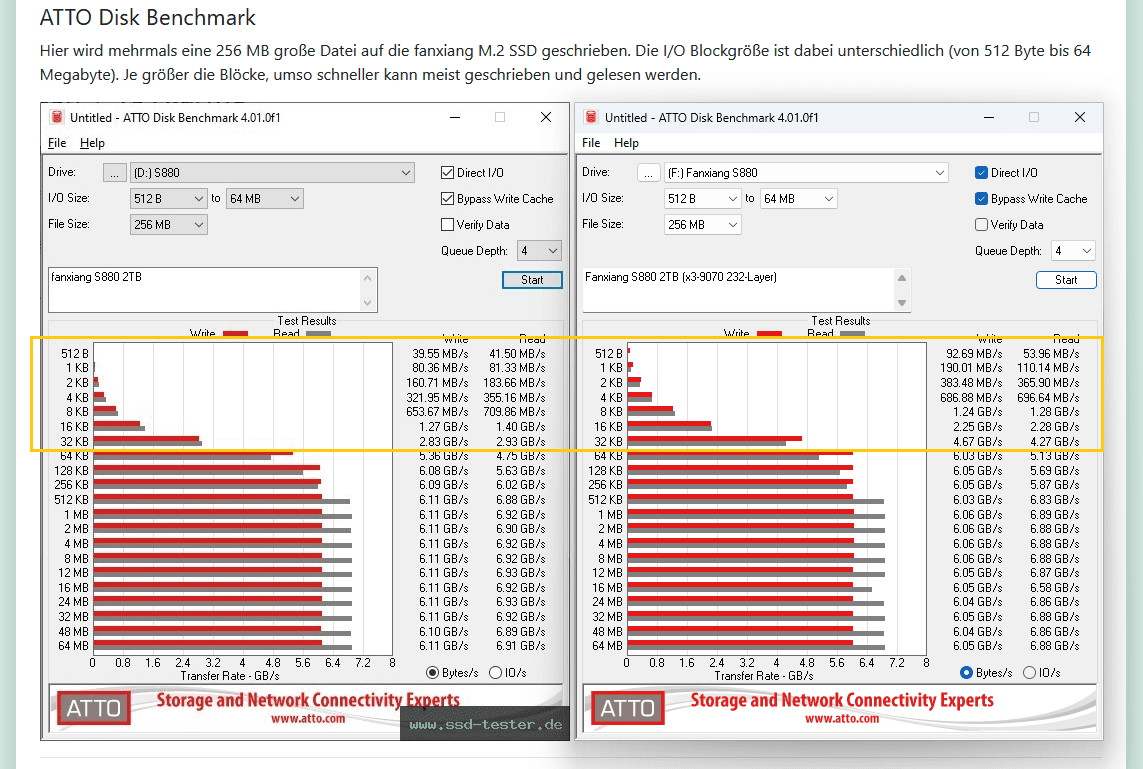The height and width of the screenshot is (769, 1143).
Task: Click Start button in right window
Action: pos(1066,280)
